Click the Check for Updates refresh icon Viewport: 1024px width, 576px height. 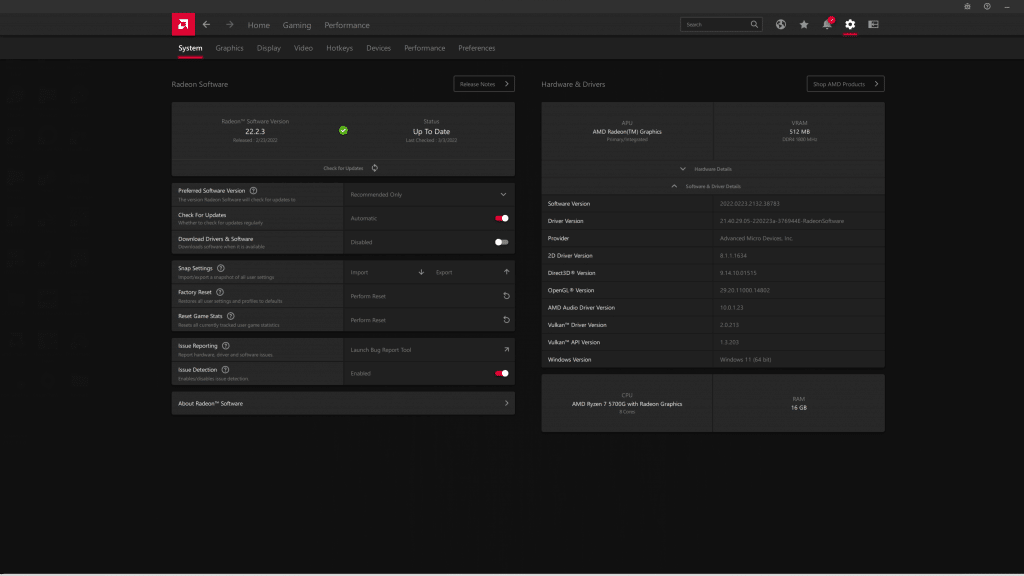[375, 168]
